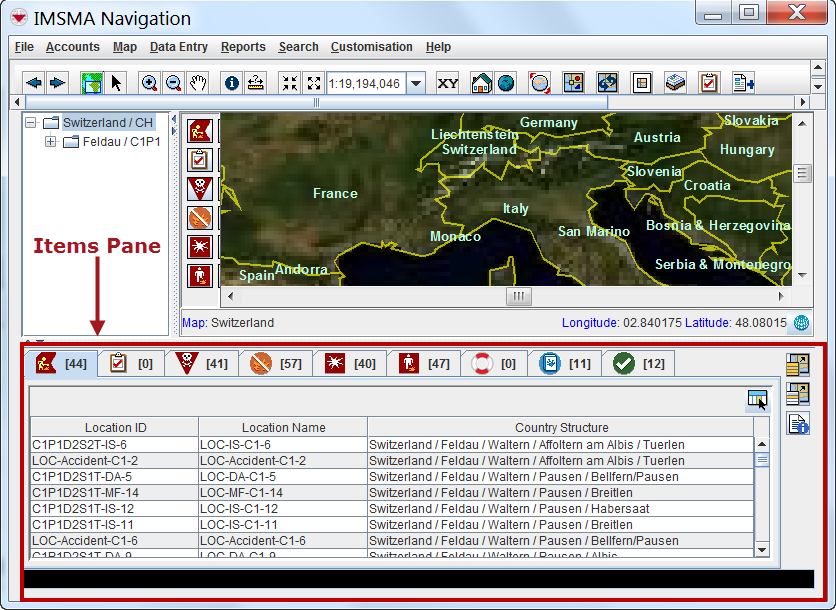836x610 pixels.
Task: Click the map horizontal scrollbar thumb
Action: (x=517, y=297)
